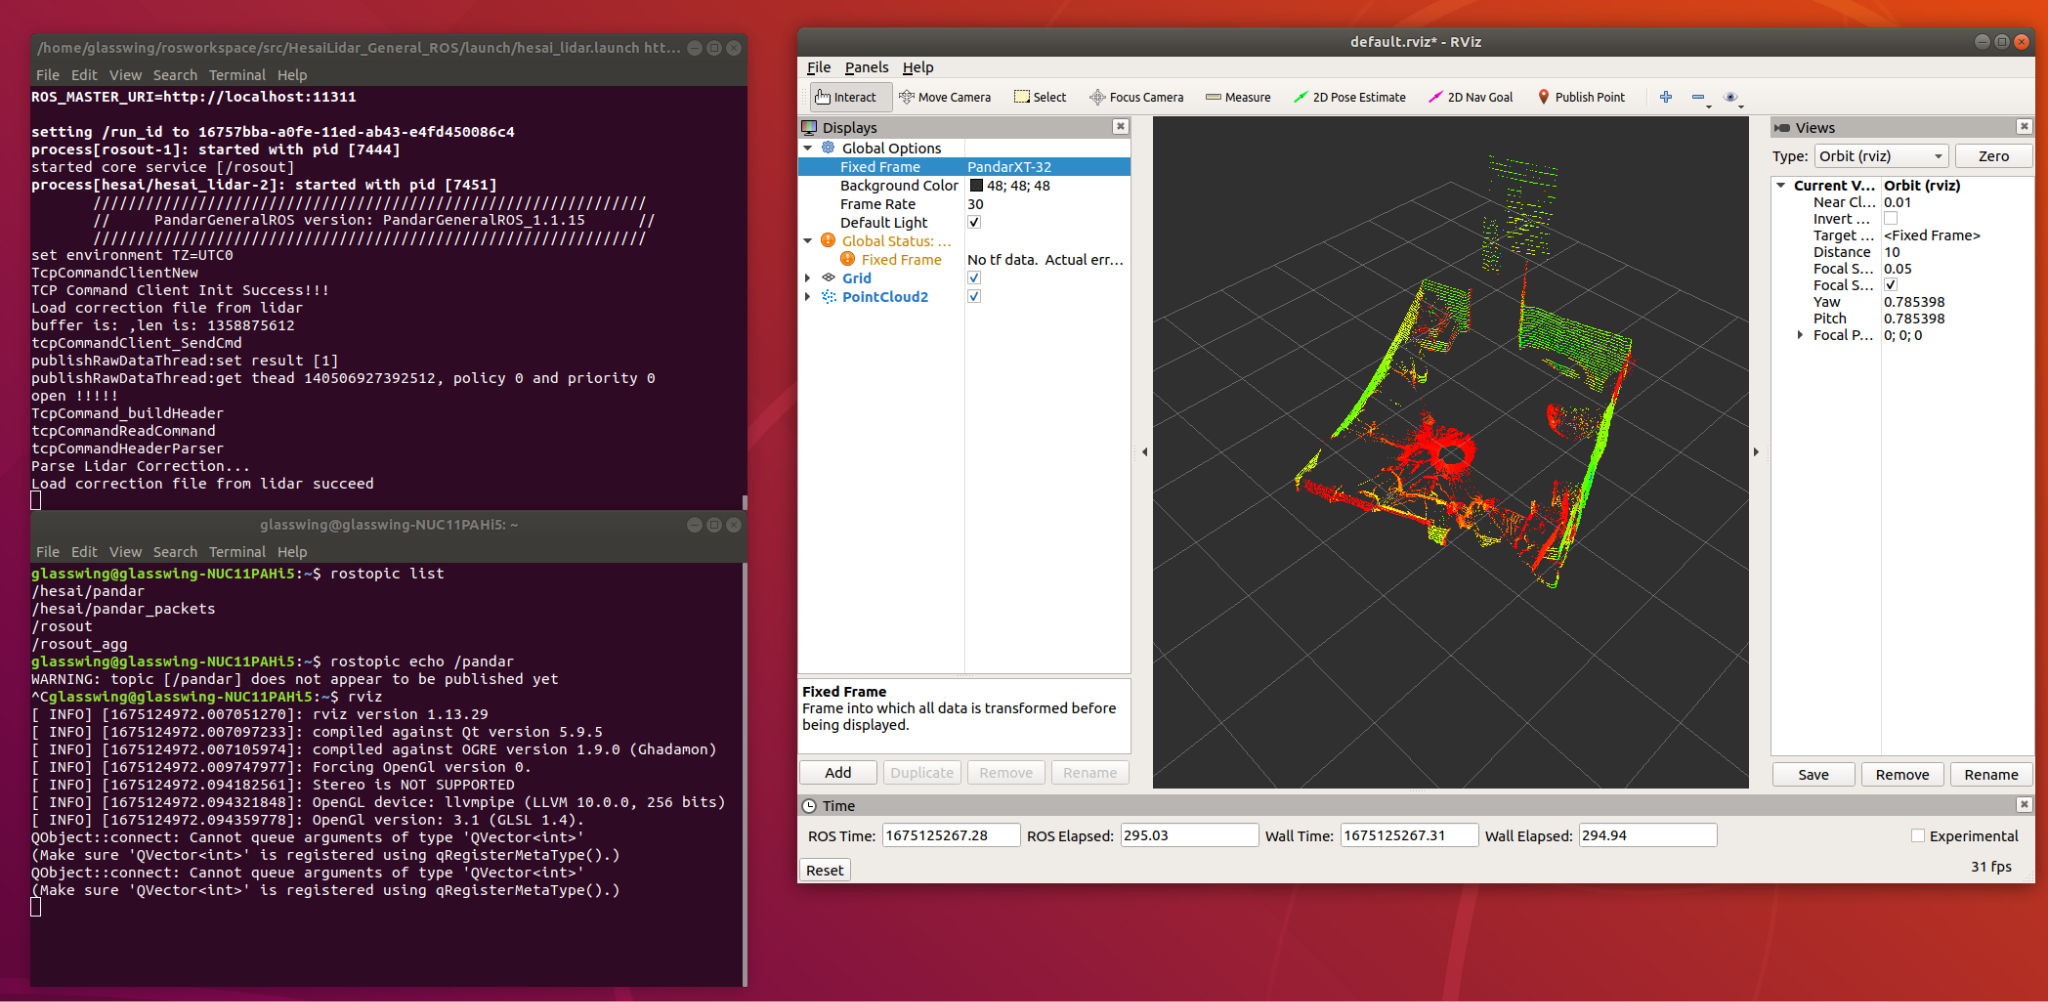Enable the Experimental checkbox
The width and height of the screenshot is (2048, 1002).
pos(1917,836)
